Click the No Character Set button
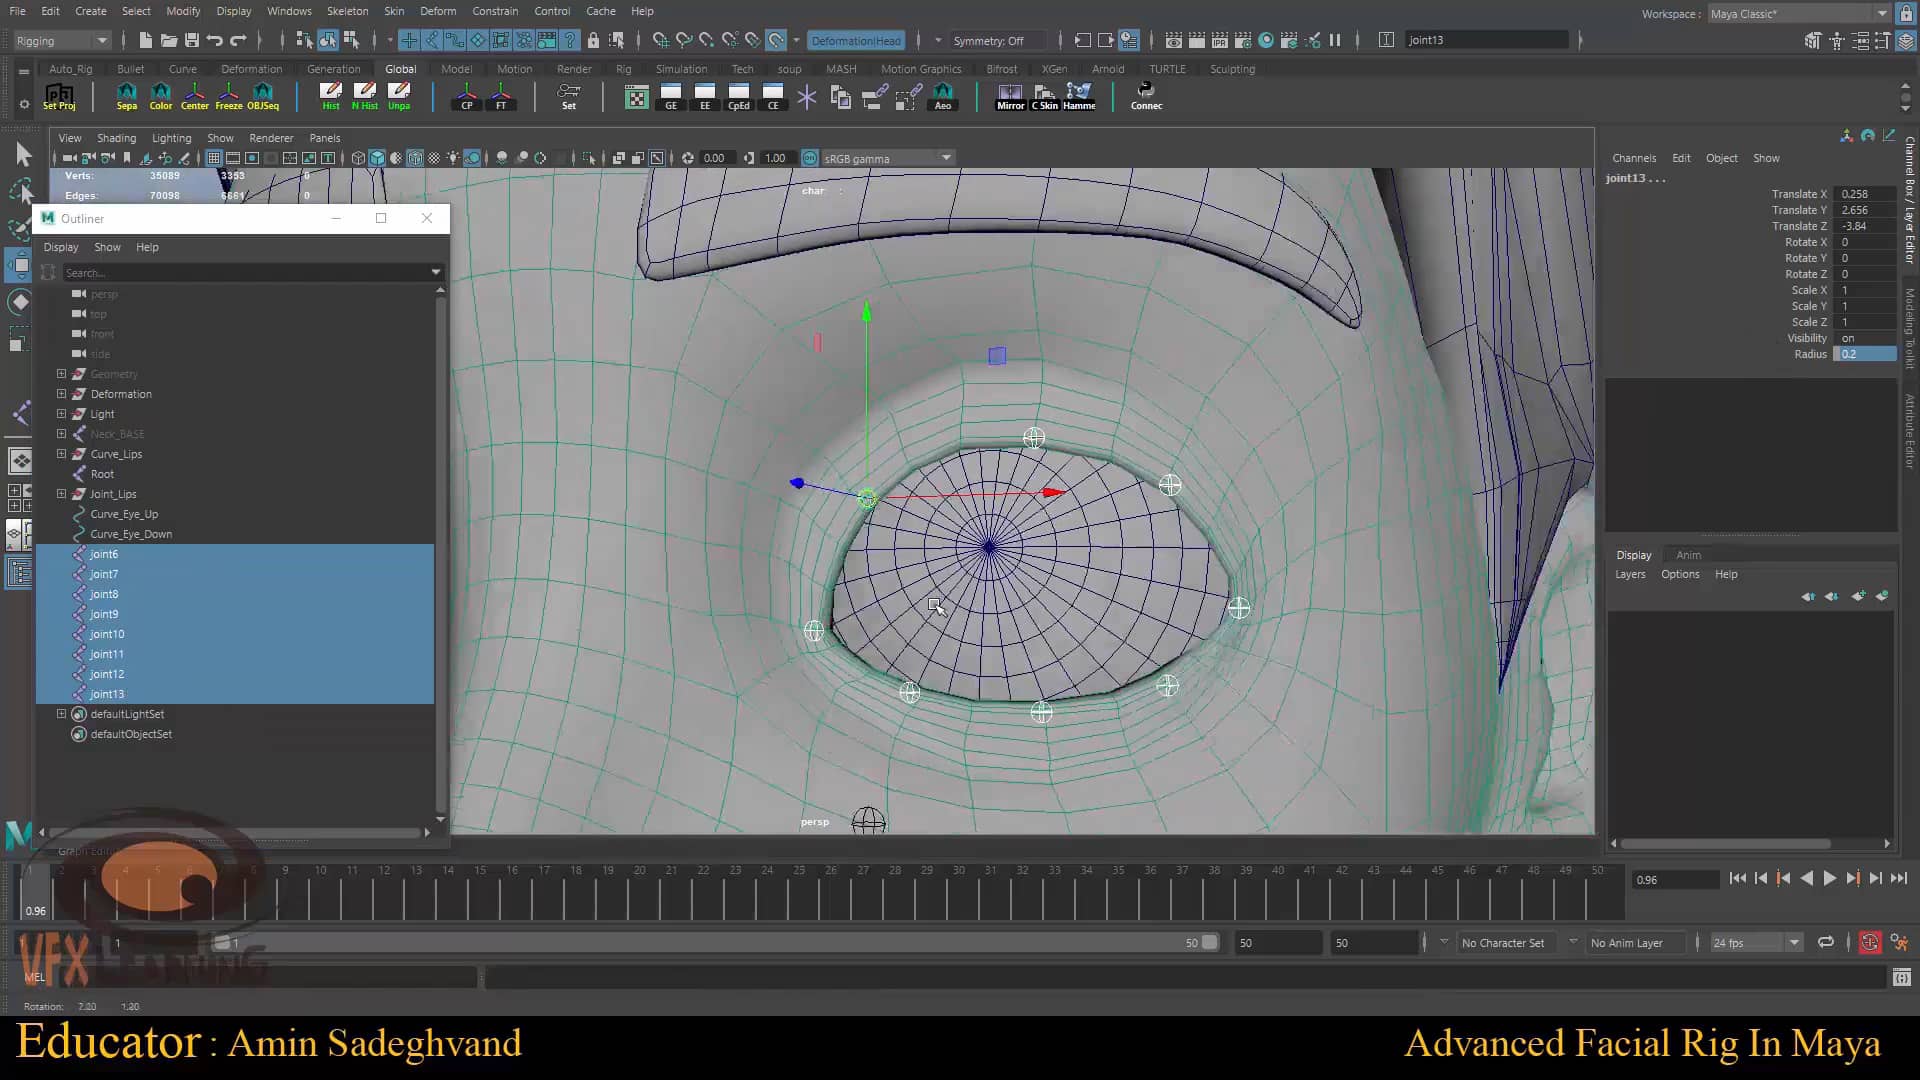Viewport: 1920px width, 1080px height. click(x=1504, y=942)
